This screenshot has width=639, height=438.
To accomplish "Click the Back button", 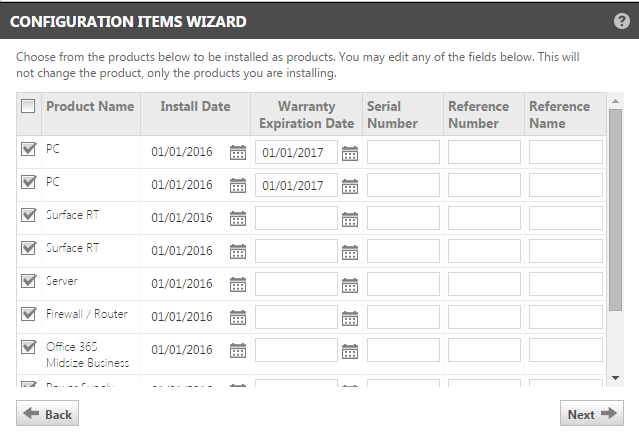I will click(47, 414).
